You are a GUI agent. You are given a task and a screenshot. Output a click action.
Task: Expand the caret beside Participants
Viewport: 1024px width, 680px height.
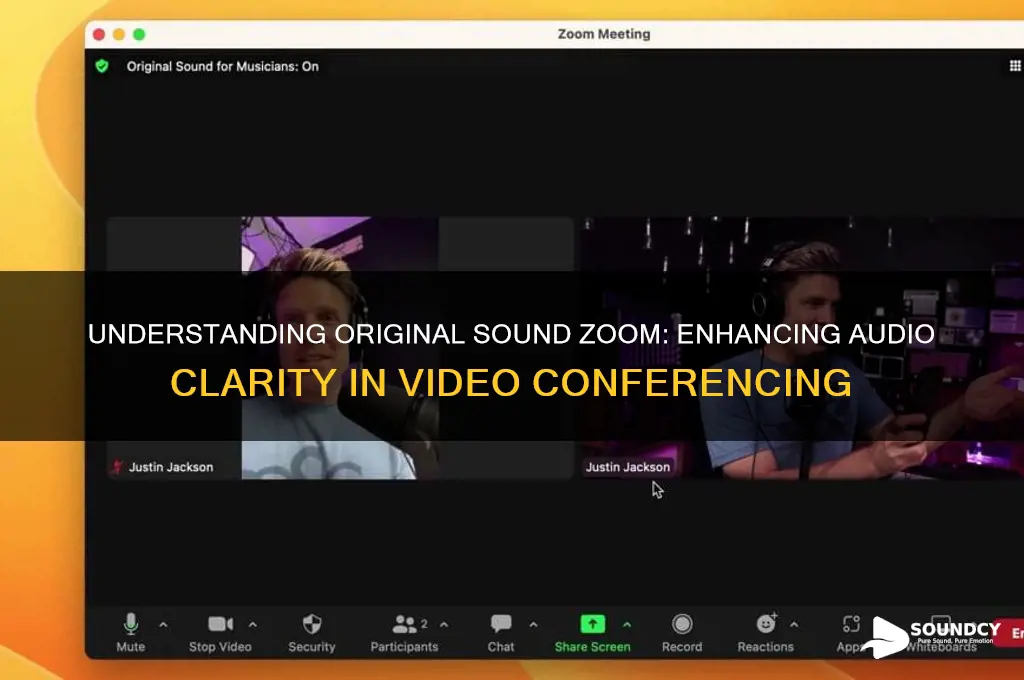[x=444, y=625]
